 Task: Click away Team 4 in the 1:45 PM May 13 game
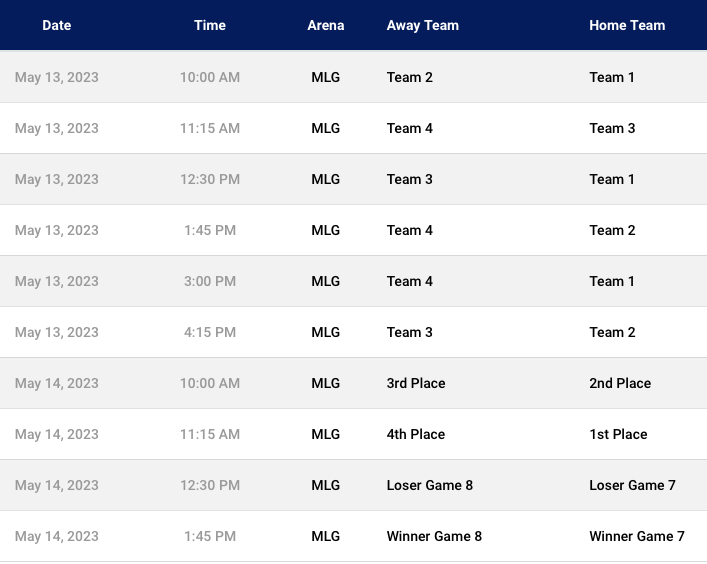tap(409, 230)
